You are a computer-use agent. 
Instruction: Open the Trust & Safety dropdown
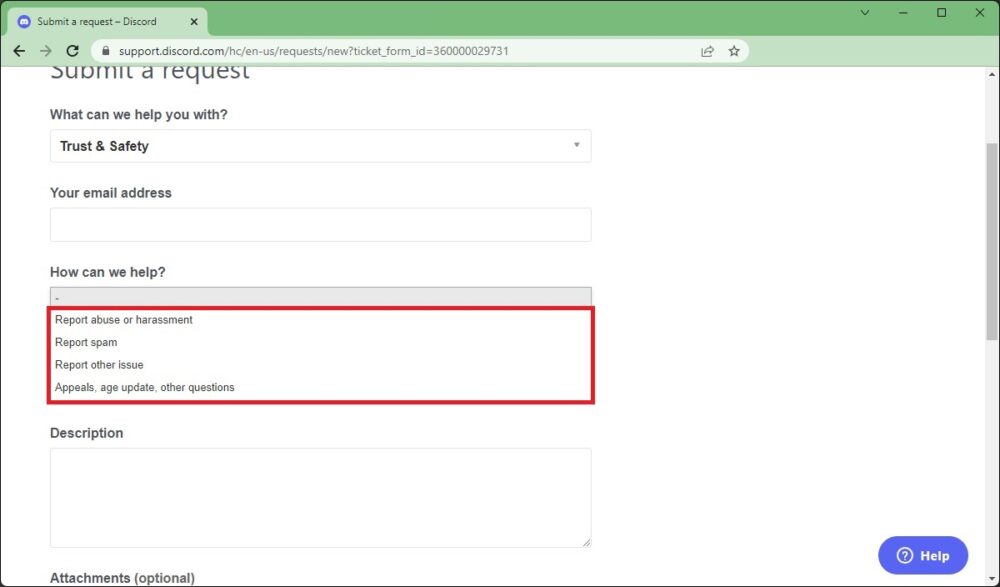click(320, 146)
